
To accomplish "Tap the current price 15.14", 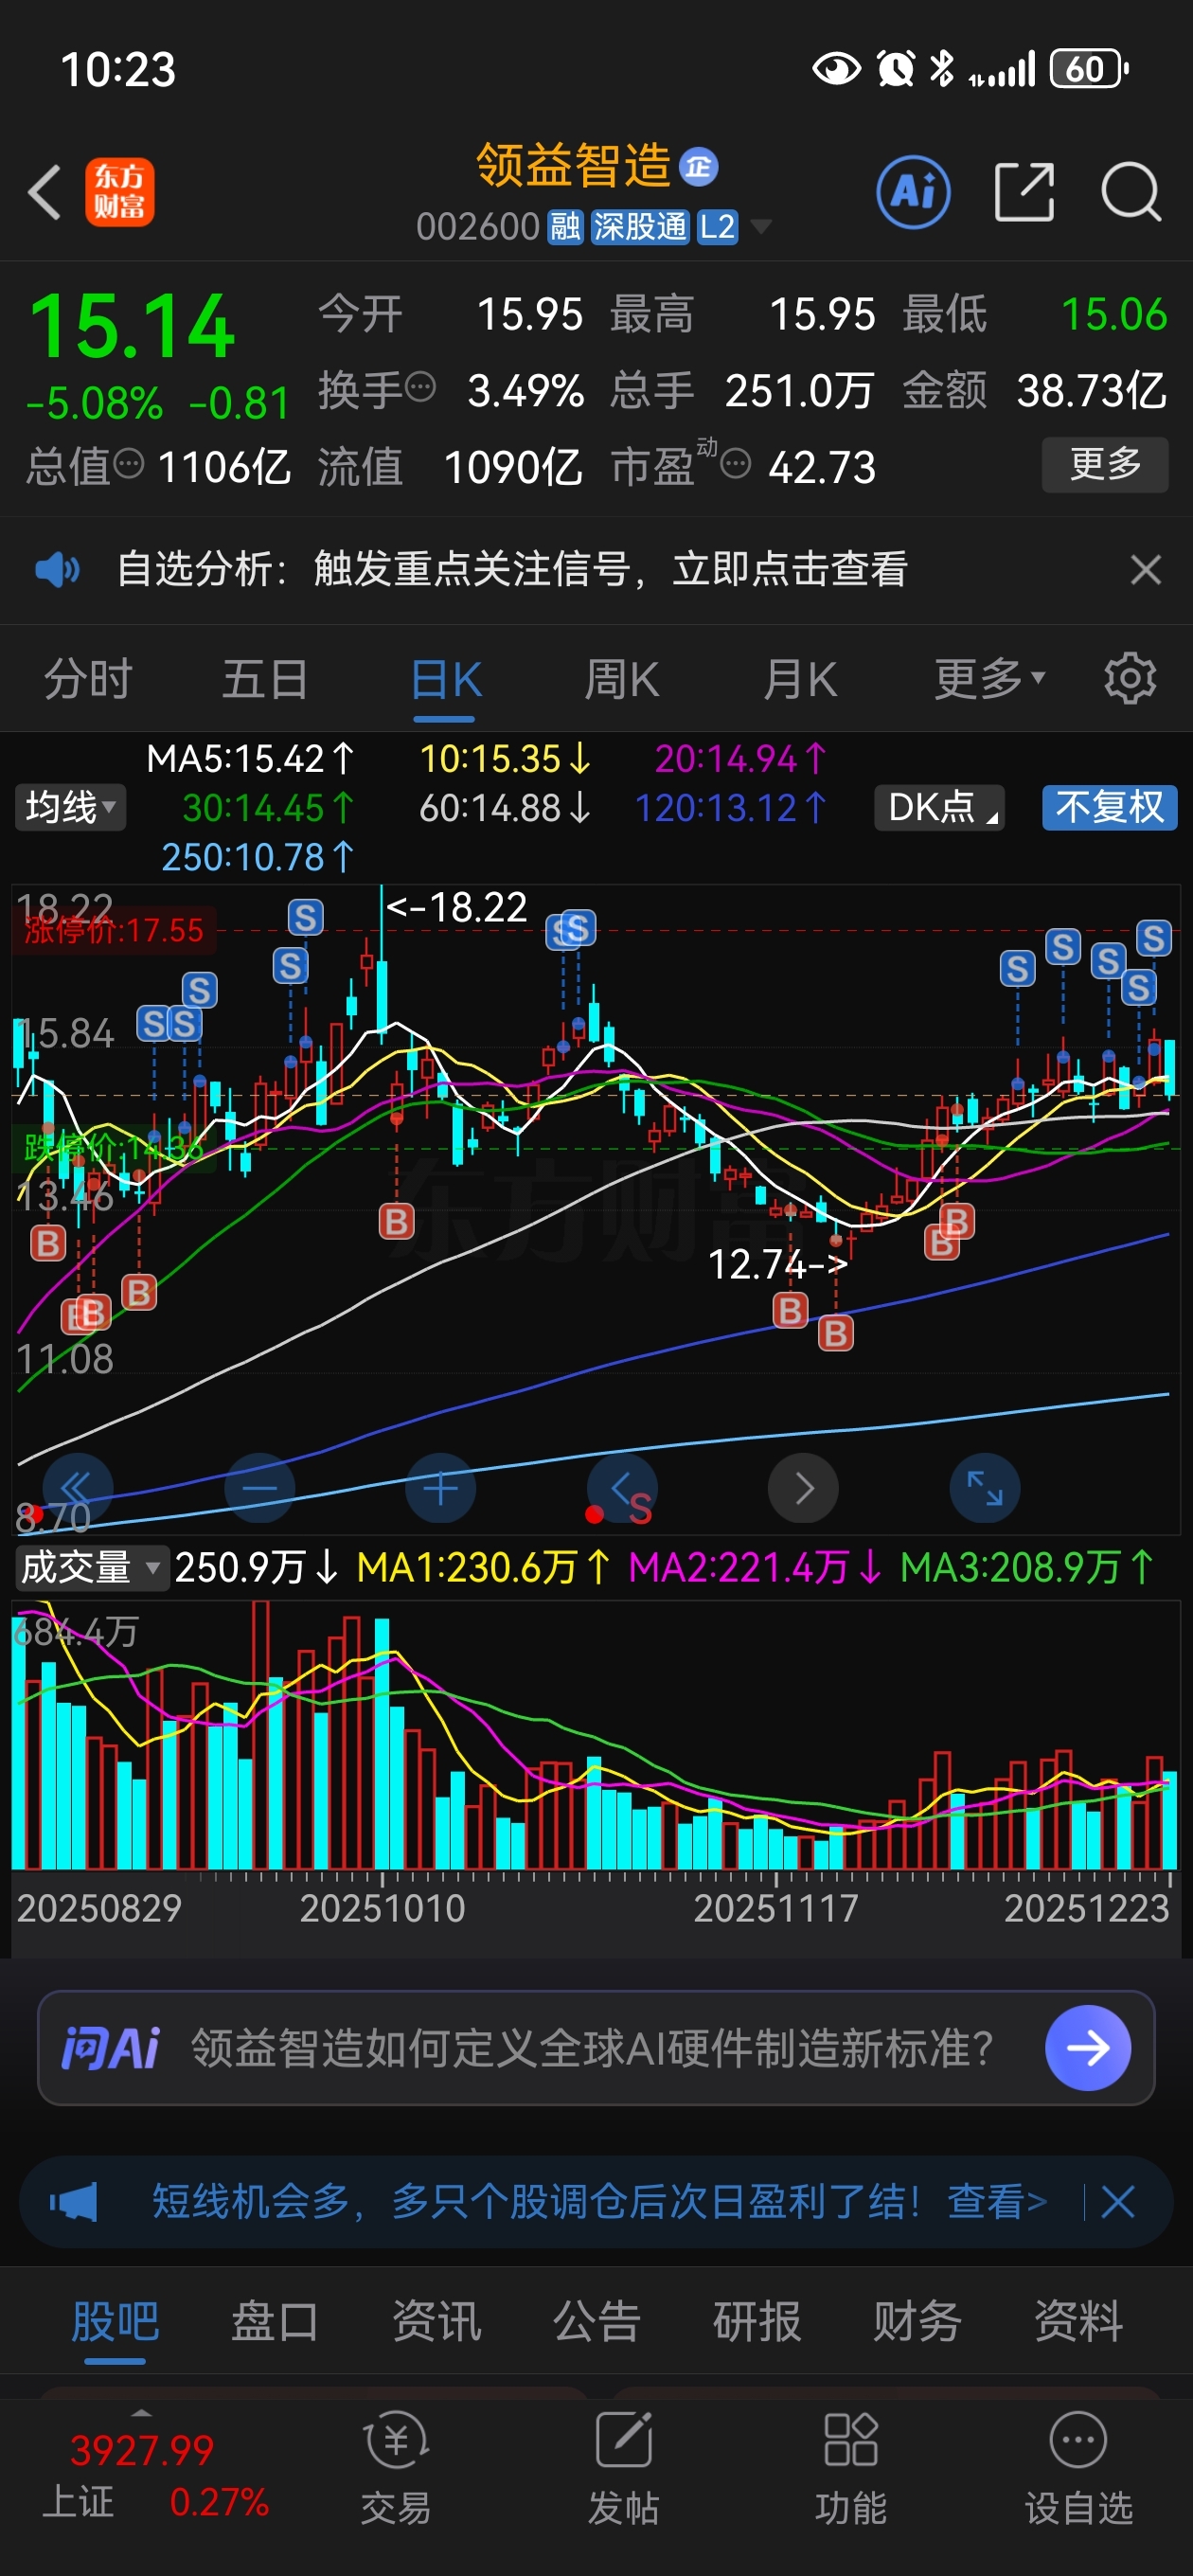I will [x=132, y=326].
